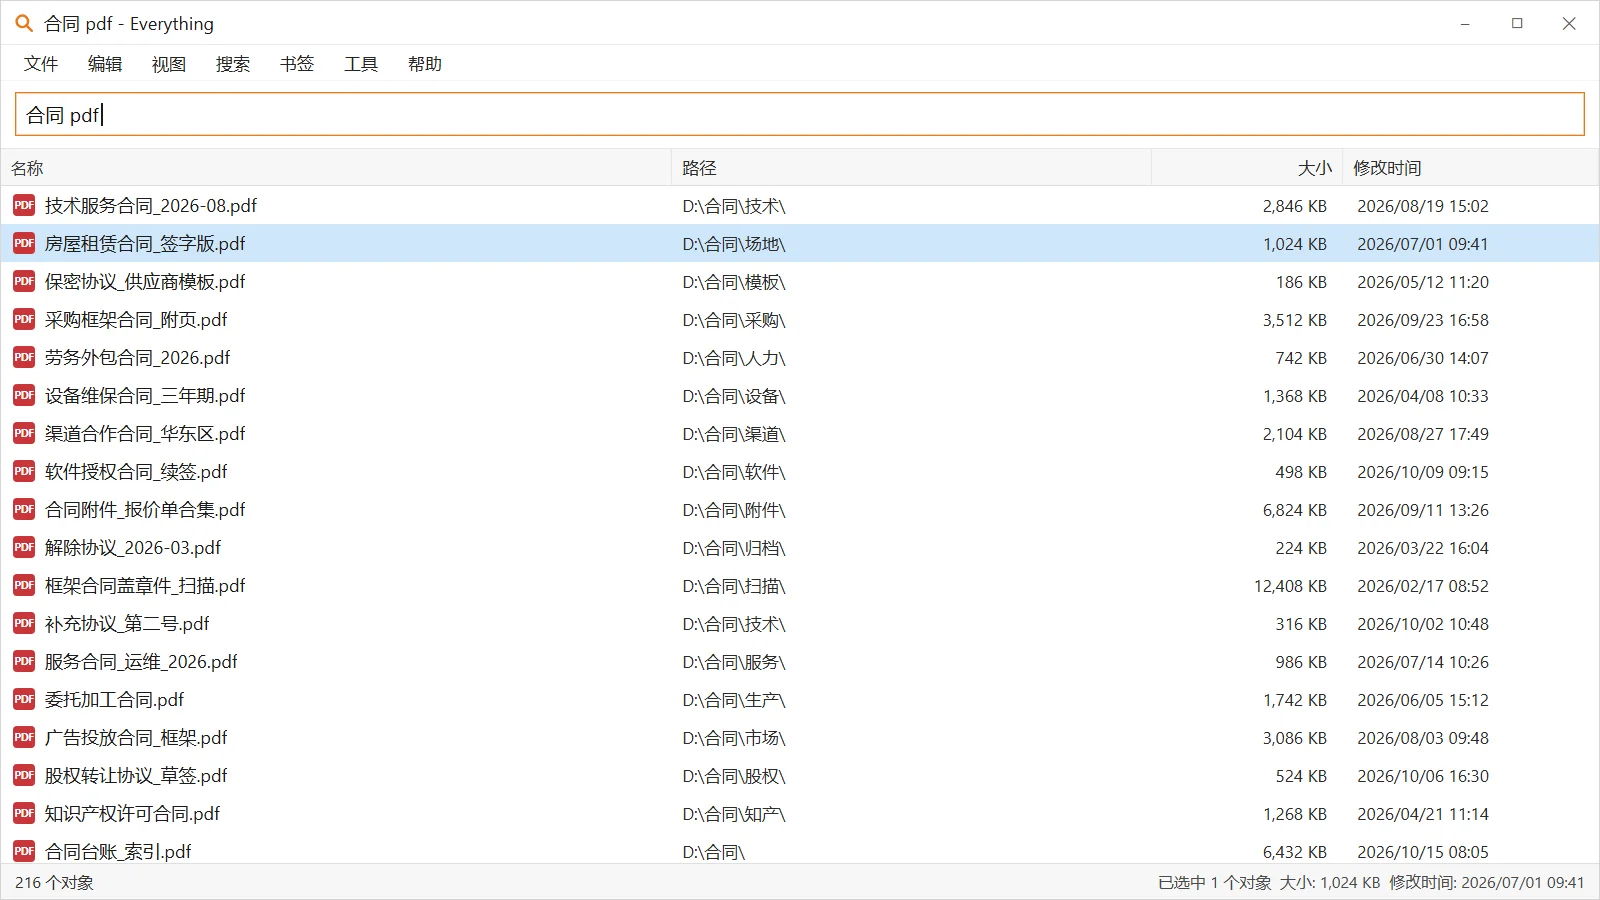This screenshot has height=900, width=1600.
Task: Select the PDF icon next to 解除协议_2026-03.pdf
Action: [x=24, y=548]
